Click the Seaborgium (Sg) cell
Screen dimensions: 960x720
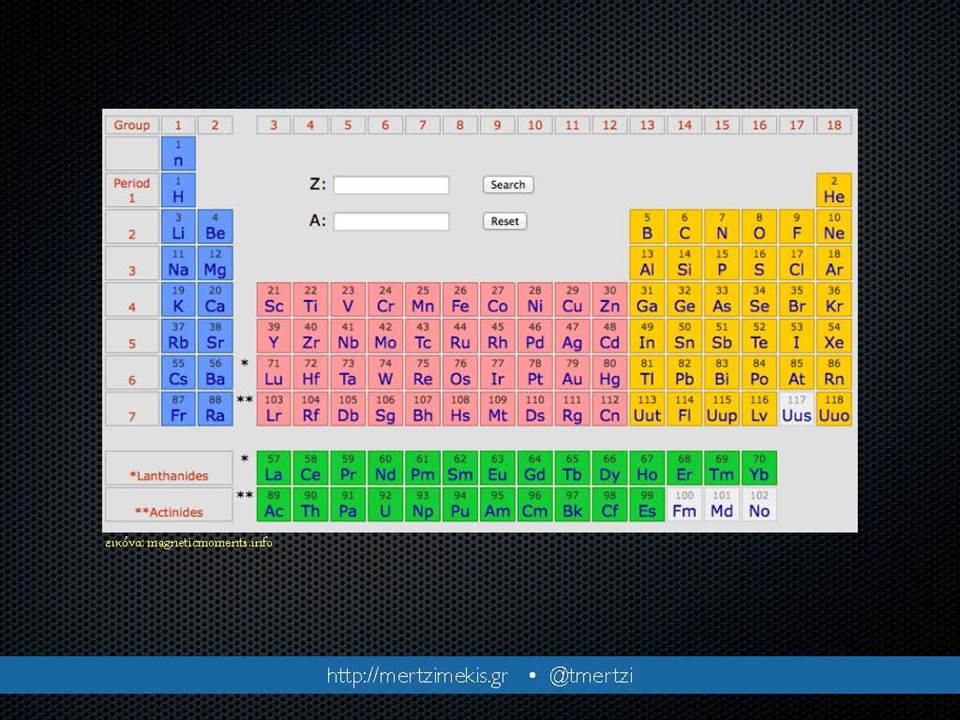pos(385,408)
